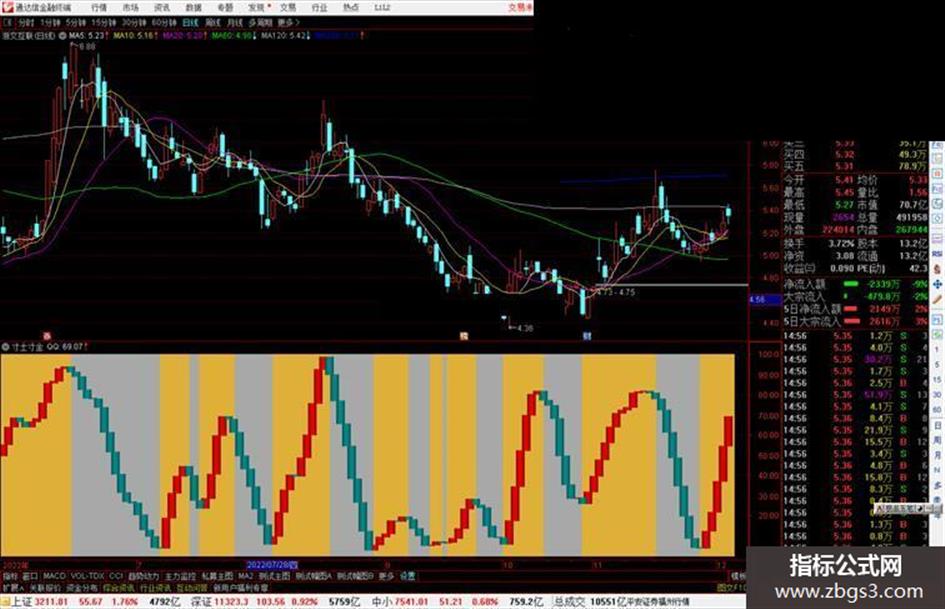This screenshot has height=609, width=945.
Task: Open the 互动问答 link
Action: [x=192, y=587]
